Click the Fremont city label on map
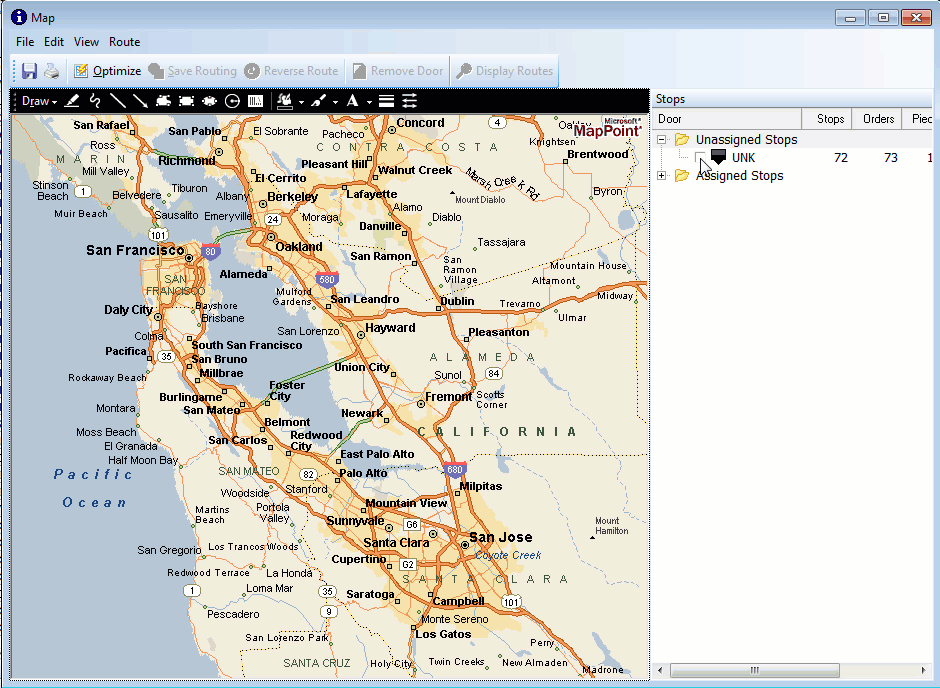 448,397
